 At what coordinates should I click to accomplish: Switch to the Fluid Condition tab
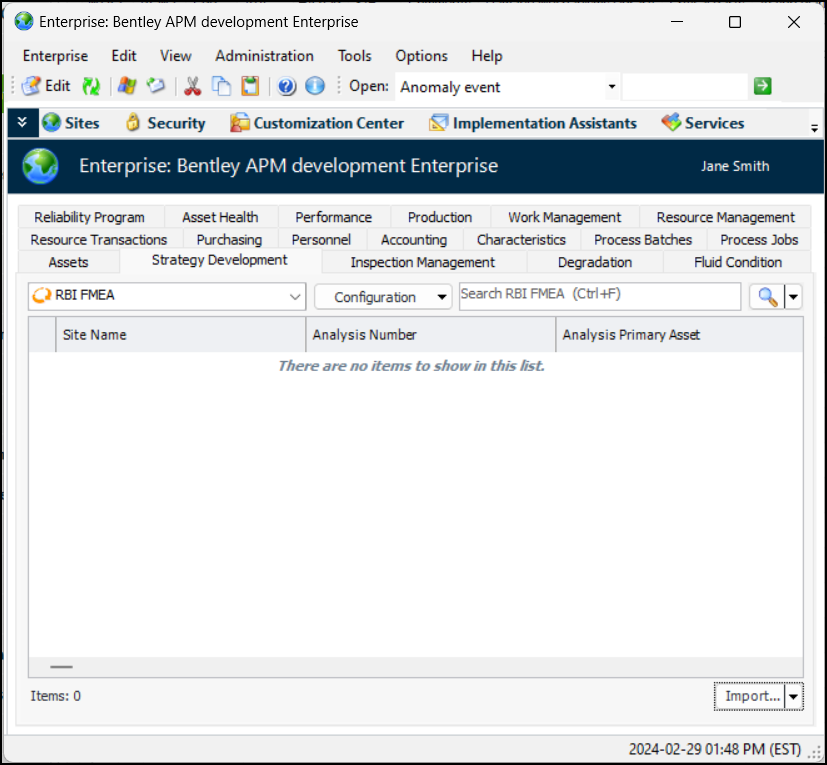[738, 262]
